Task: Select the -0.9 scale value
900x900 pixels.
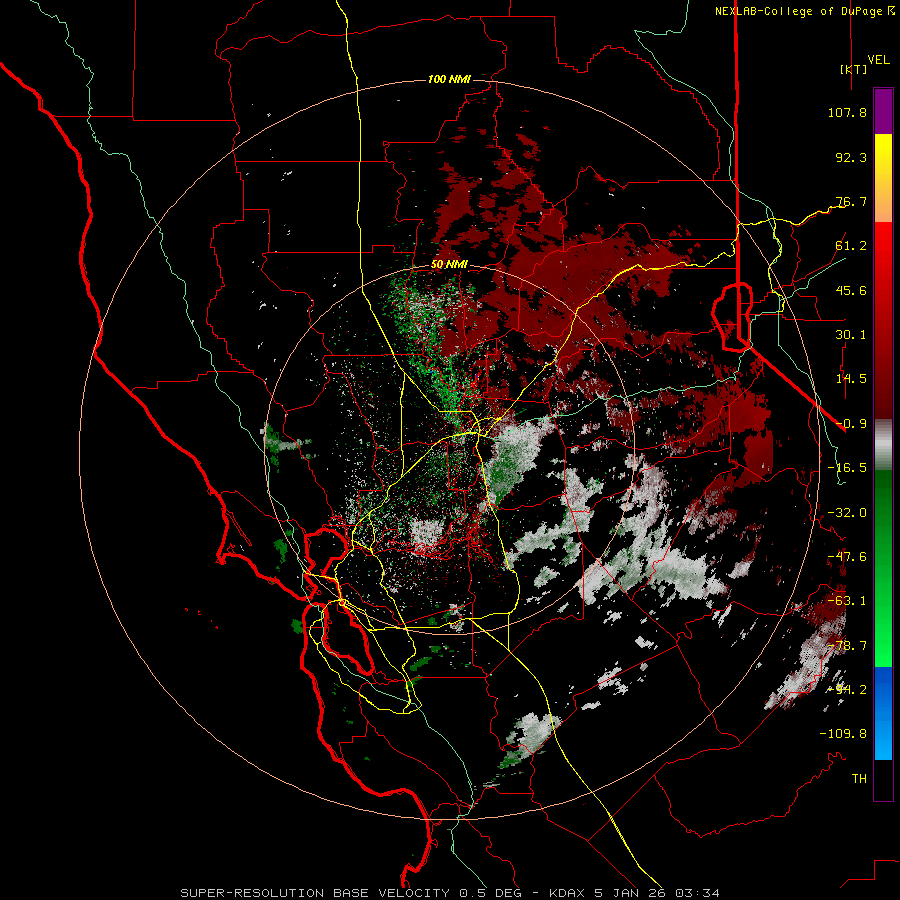Action: point(851,424)
